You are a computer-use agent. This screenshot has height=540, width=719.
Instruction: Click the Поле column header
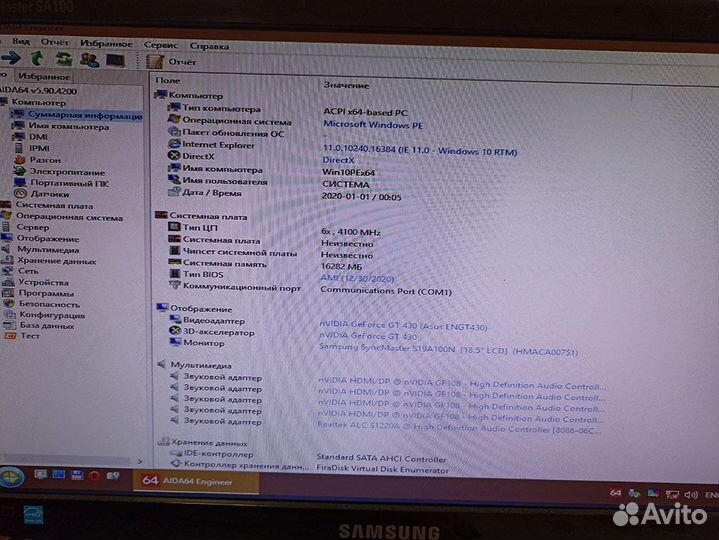click(168, 80)
